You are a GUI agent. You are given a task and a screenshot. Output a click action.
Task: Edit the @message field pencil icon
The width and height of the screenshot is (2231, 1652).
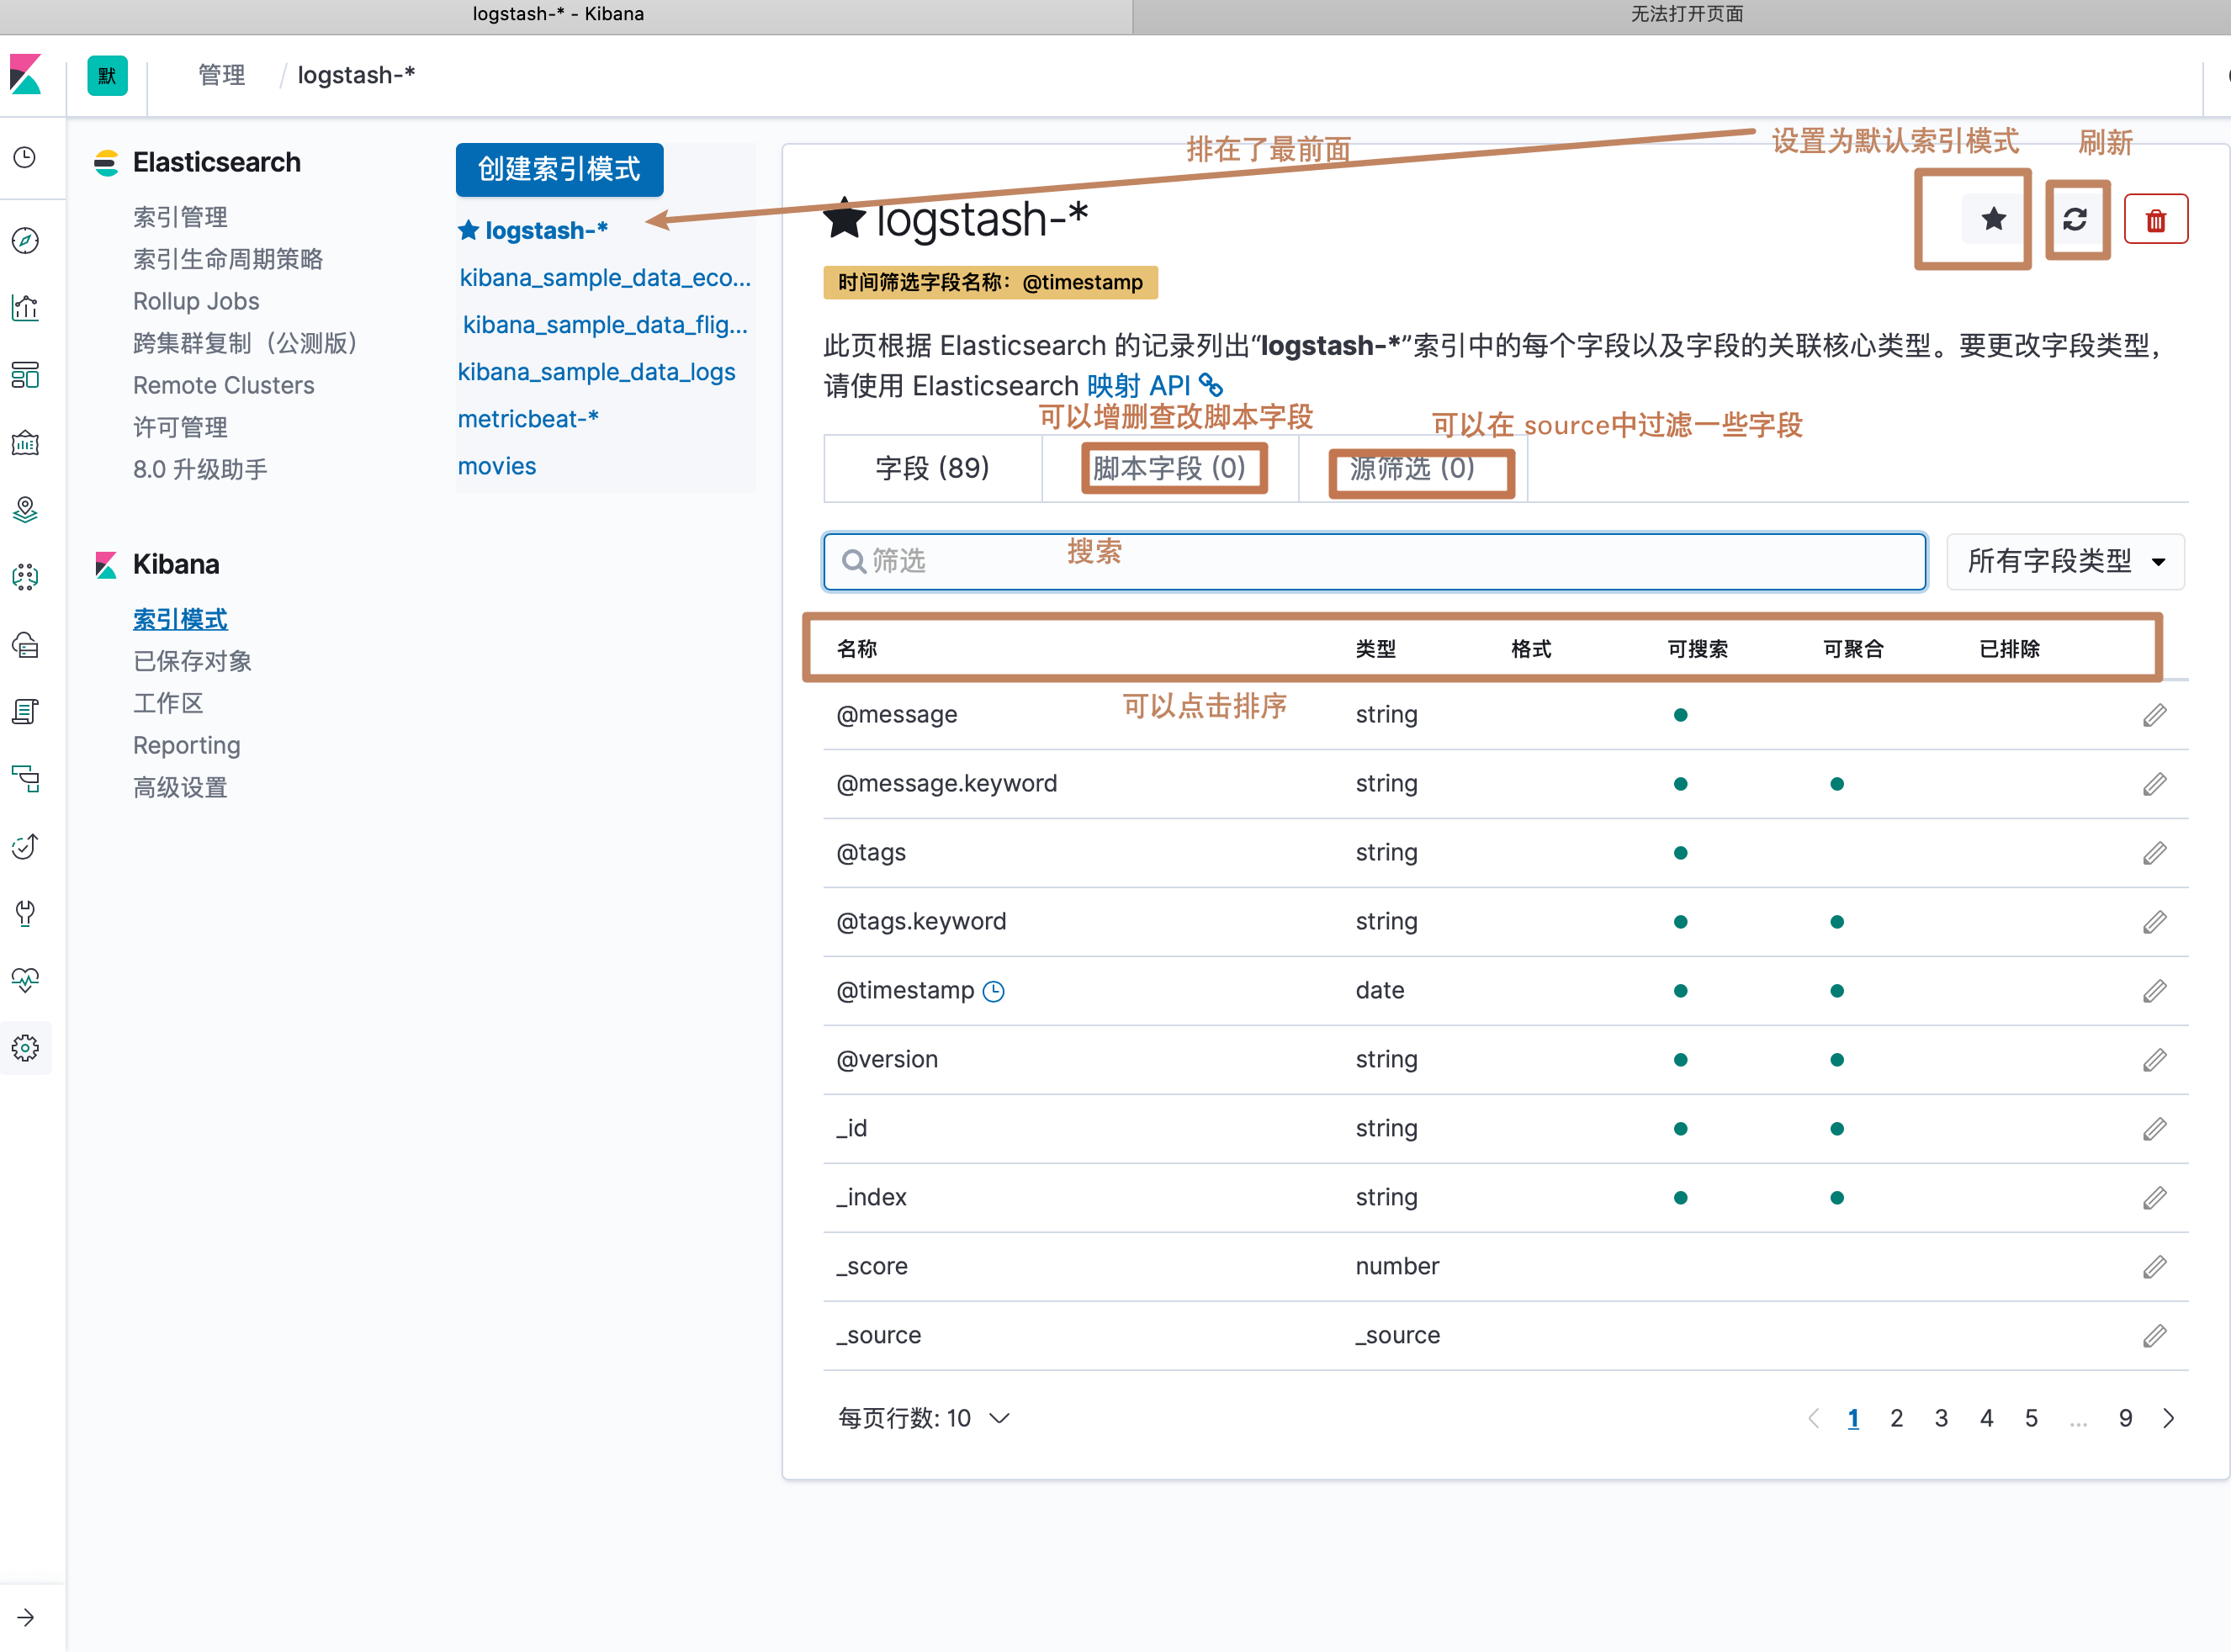click(x=2154, y=715)
